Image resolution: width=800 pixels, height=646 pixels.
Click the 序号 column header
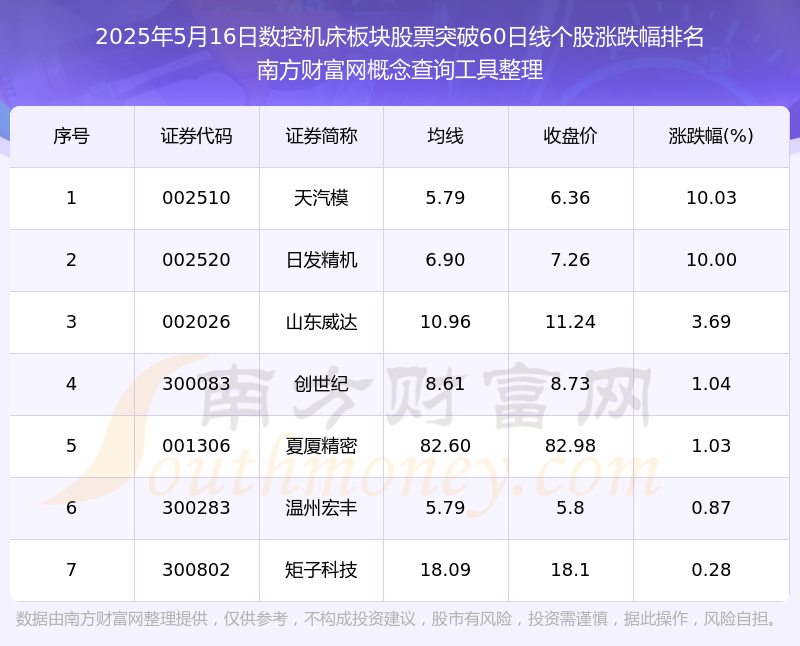(71, 136)
